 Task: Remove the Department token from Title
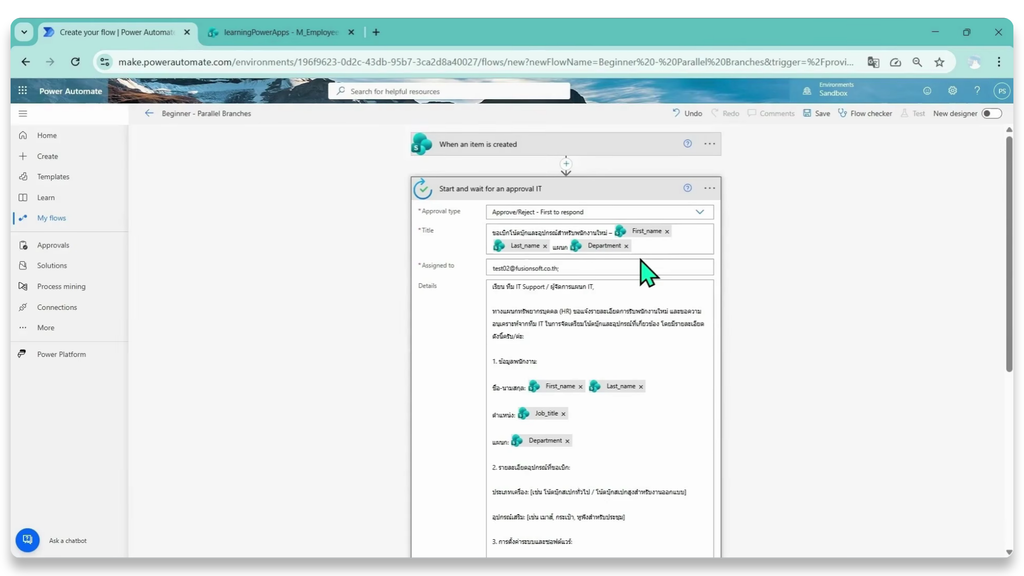(x=626, y=246)
